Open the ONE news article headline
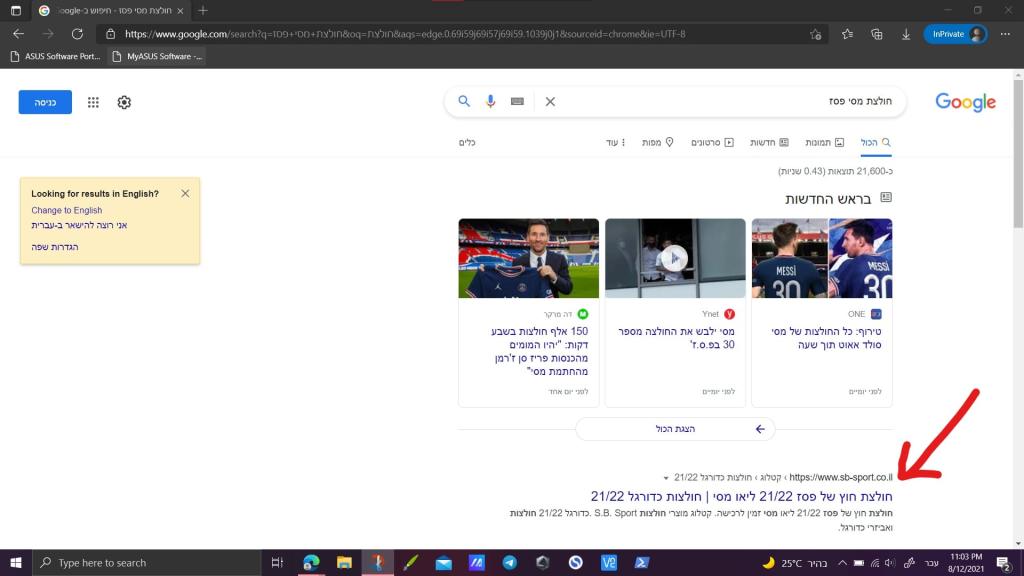The image size is (1024, 576). [x=826, y=338]
